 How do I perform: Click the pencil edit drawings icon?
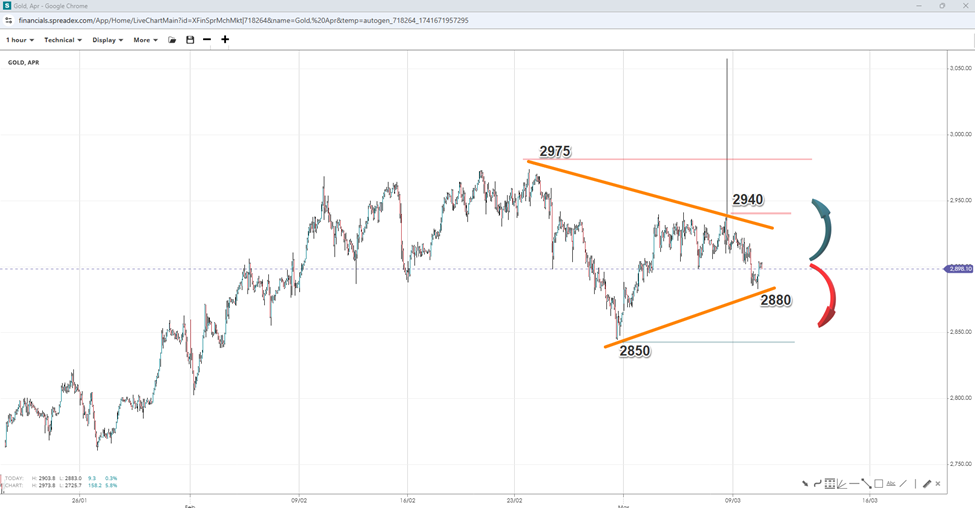click(926, 484)
